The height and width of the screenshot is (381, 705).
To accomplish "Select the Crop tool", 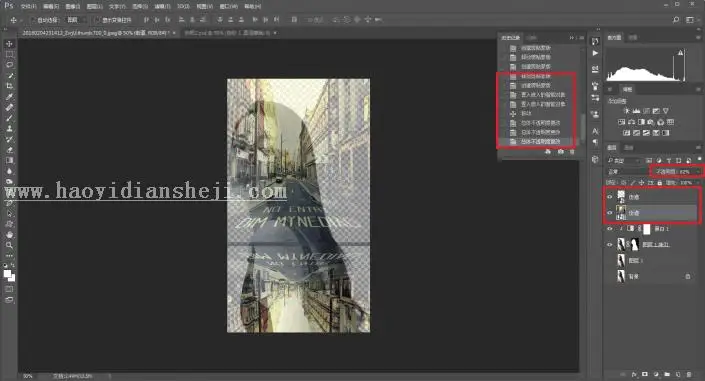I will tap(9, 86).
